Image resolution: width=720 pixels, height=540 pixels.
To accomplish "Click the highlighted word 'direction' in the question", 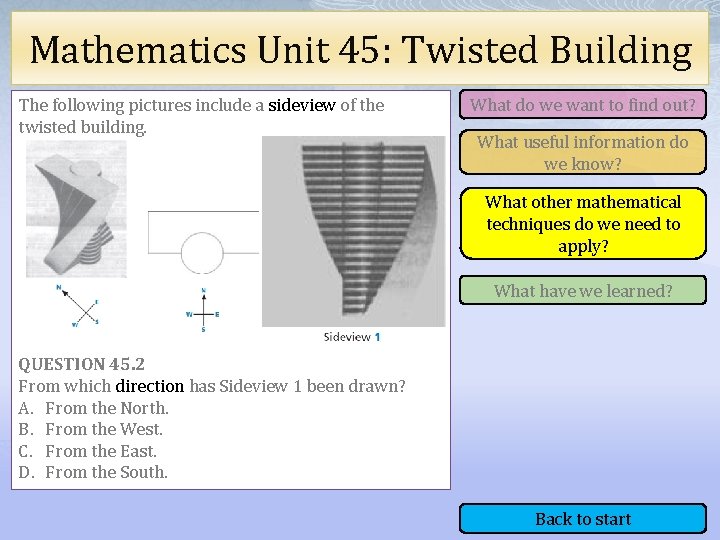I will (x=150, y=386).
